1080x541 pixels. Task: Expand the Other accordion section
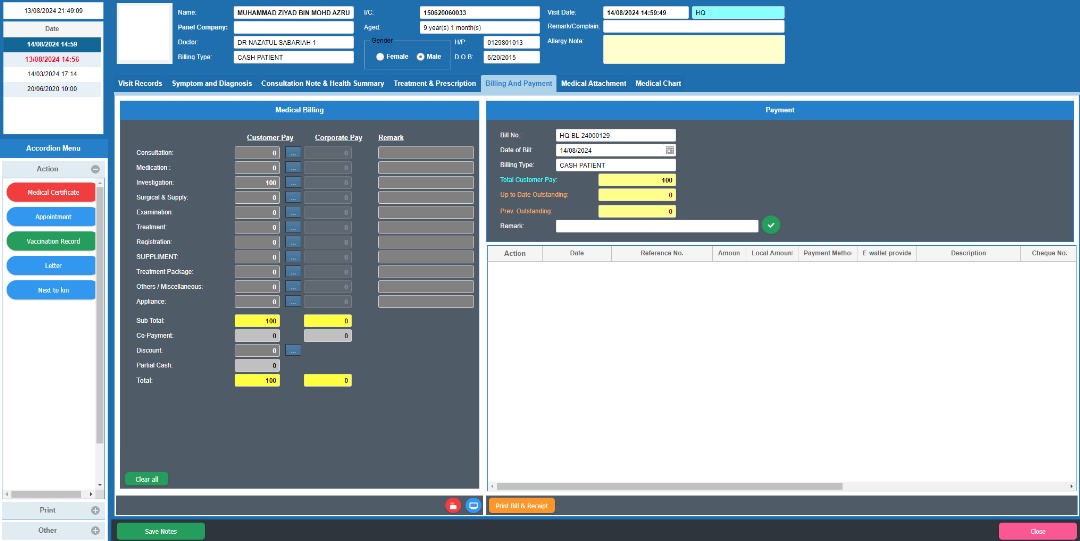click(x=95, y=530)
